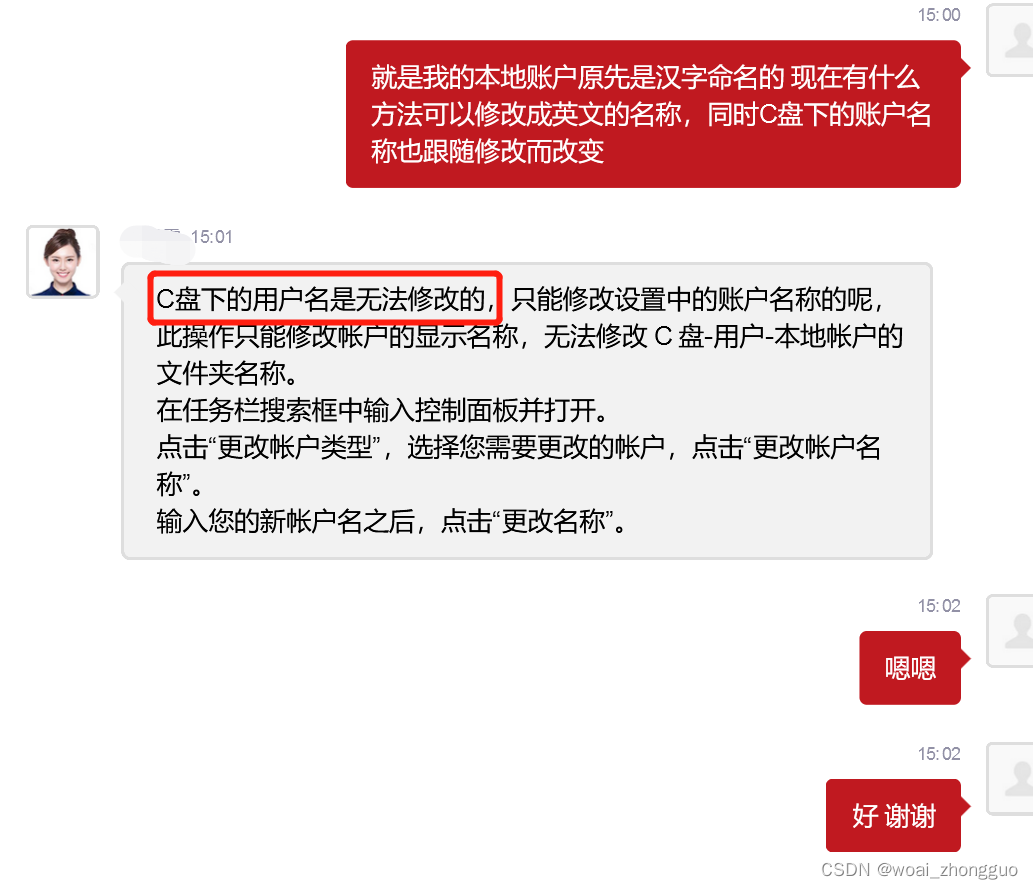Screen dimensions: 1033x889
Task: Click the line 在任务栏搜索框中输入控制面板并打开
Action: coord(381,411)
